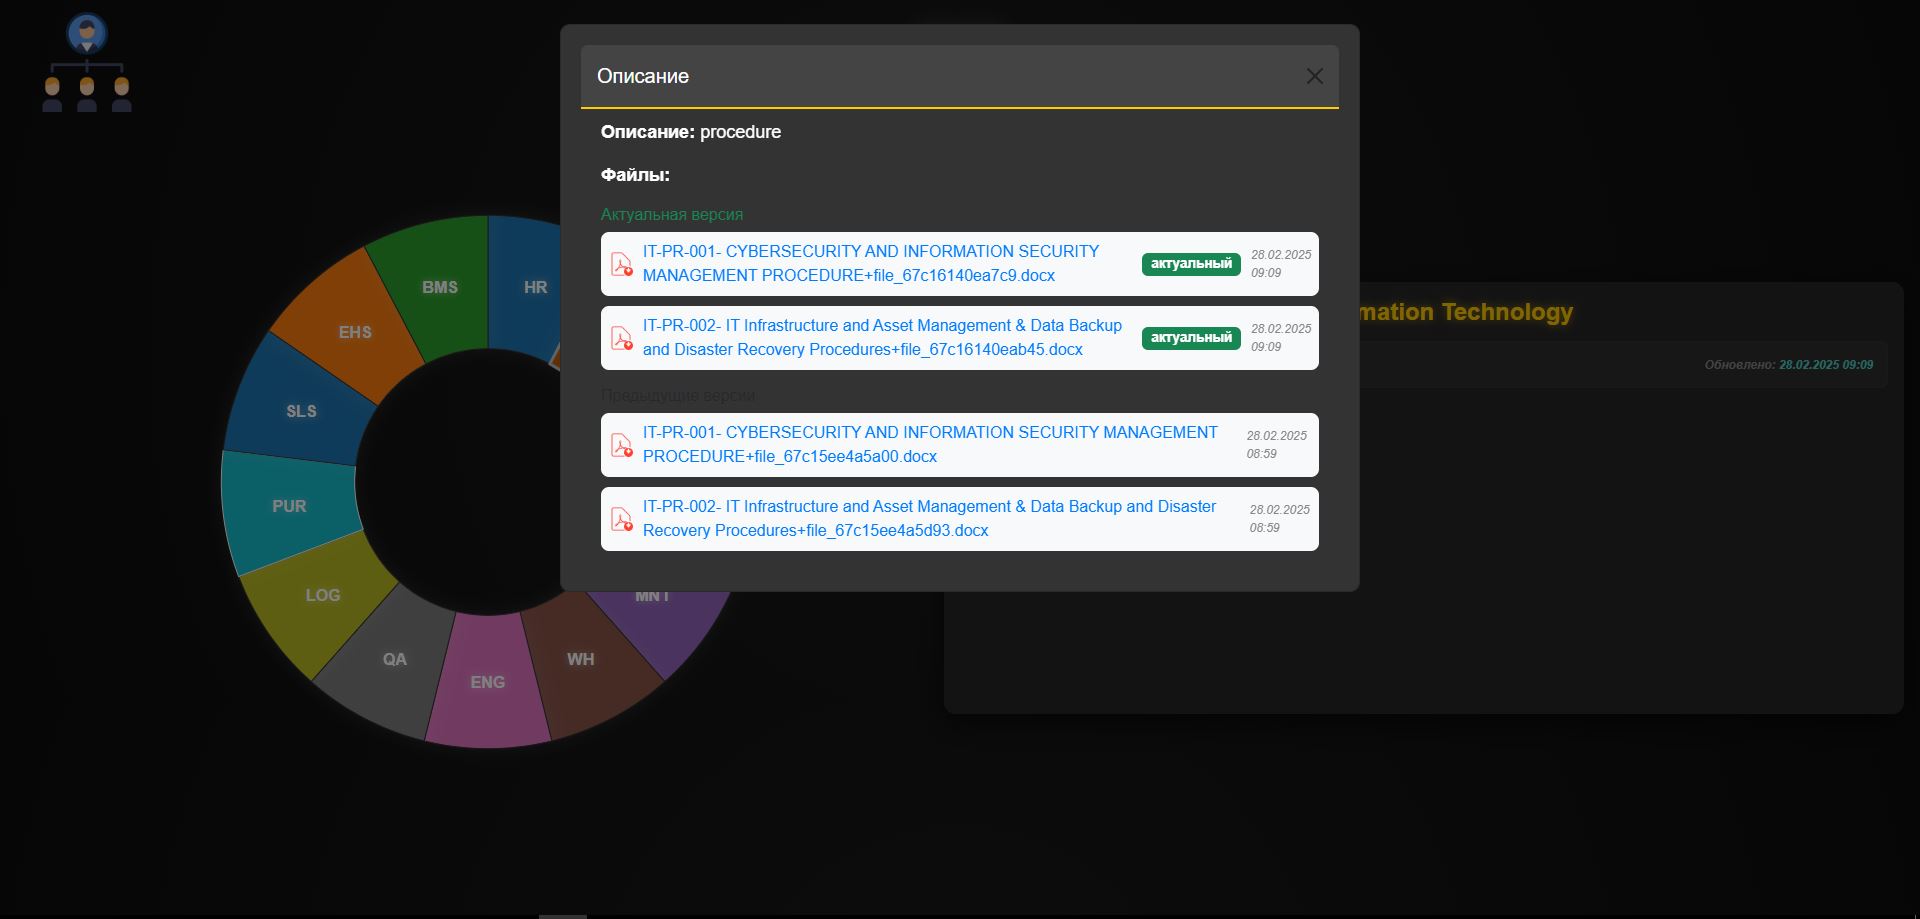Image resolution: width=1920 pixels, height=919 pixels.
Task: Click the org chart logo icon
Action: (87, 64)
